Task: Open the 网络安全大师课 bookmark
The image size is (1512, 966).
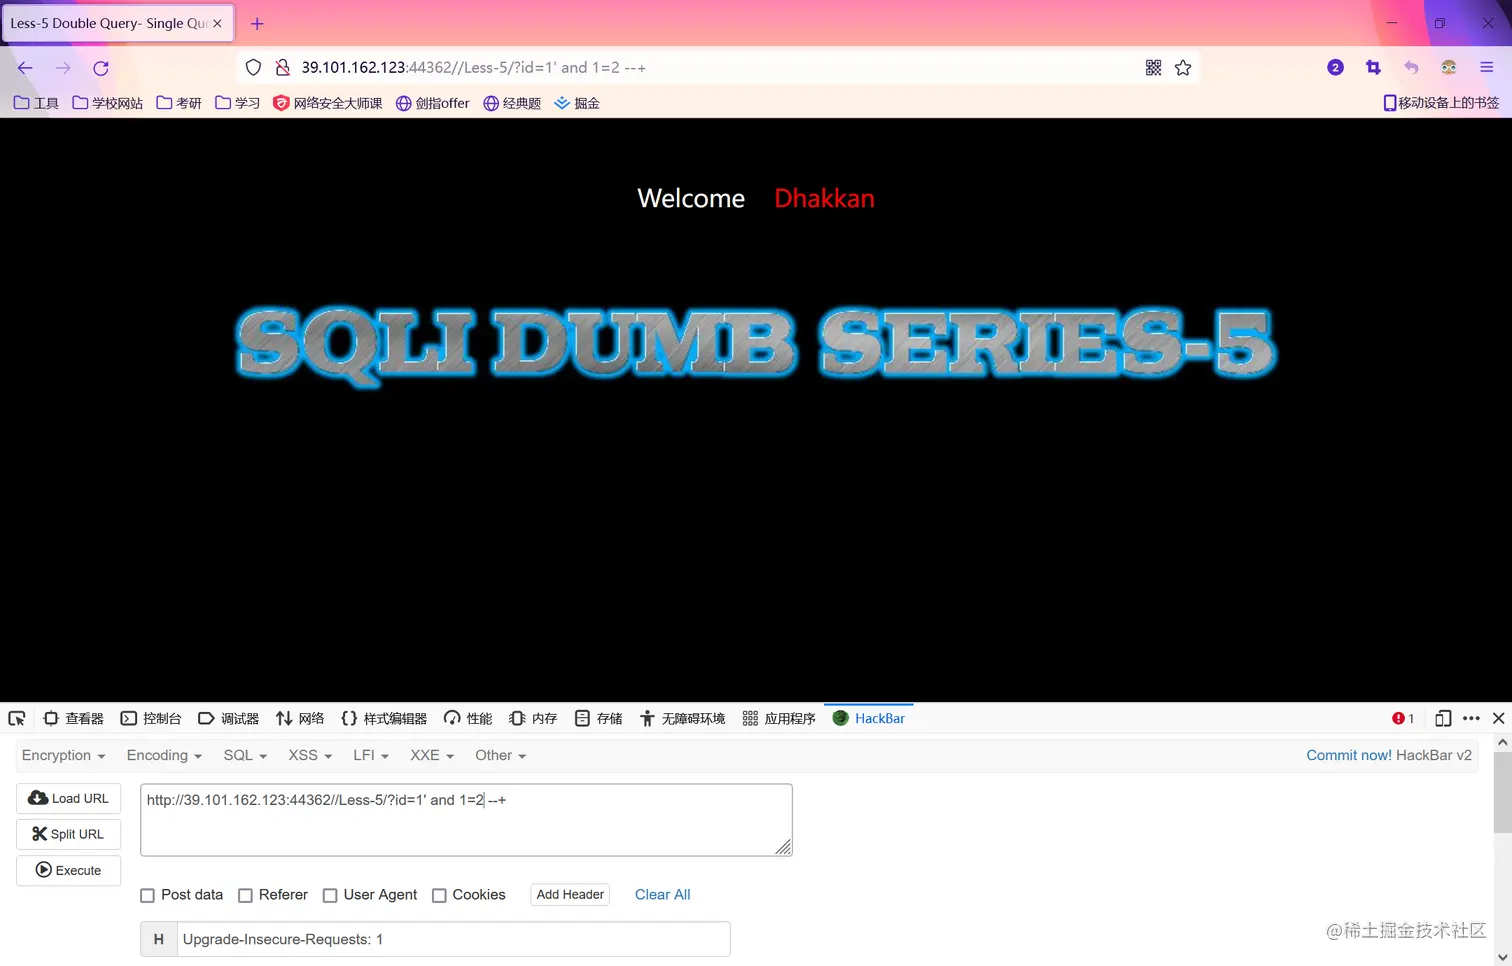Action: (328, 103)
